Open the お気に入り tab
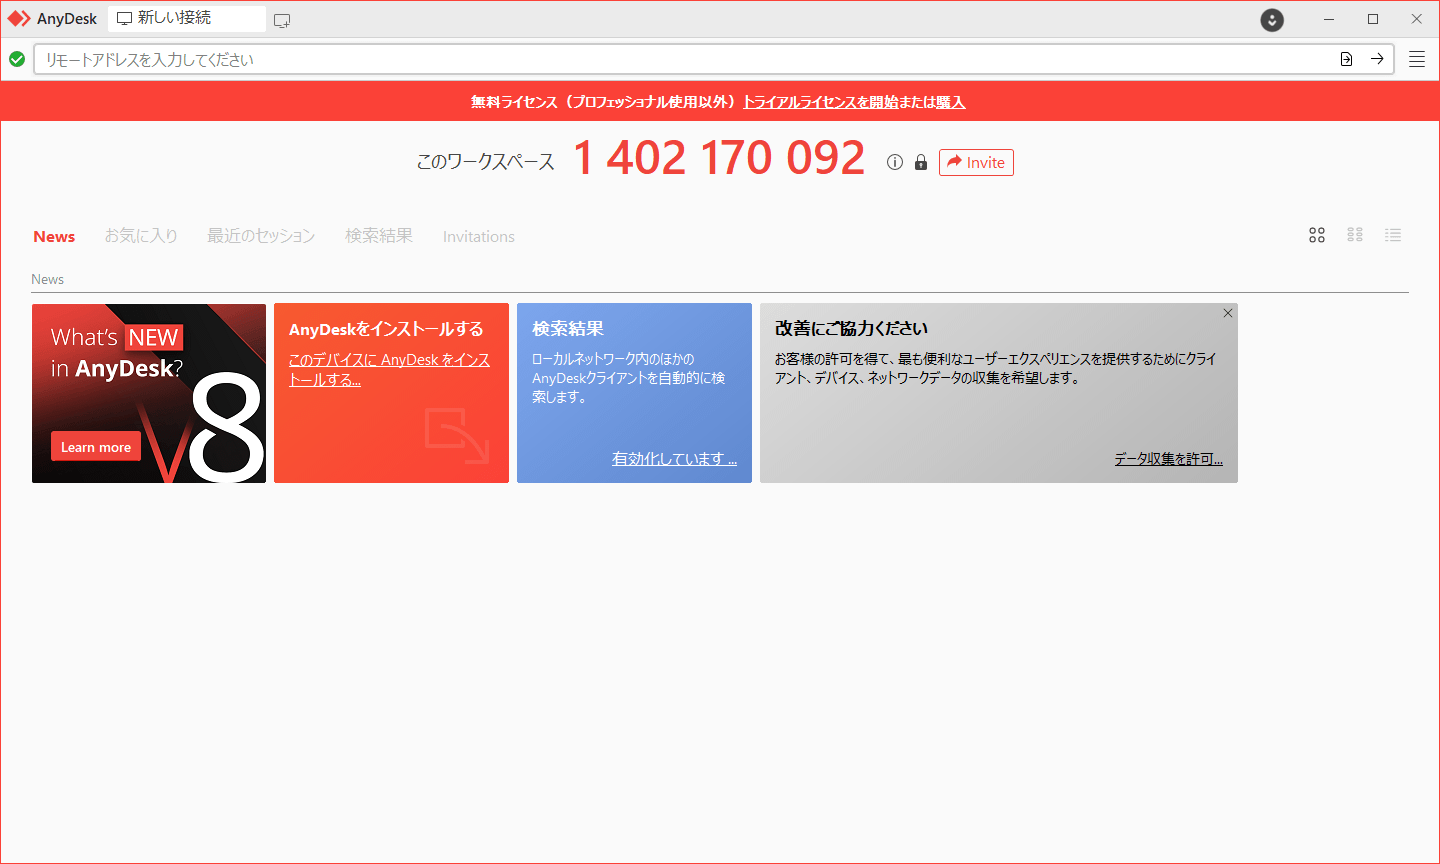1440x864 pixels. pyautogui.click(x=141, y=236)
